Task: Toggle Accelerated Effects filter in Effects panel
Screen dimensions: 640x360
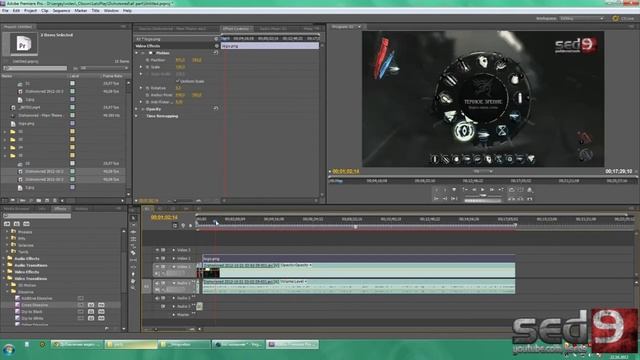Action: pyautogui.click(x=7, y=224)
